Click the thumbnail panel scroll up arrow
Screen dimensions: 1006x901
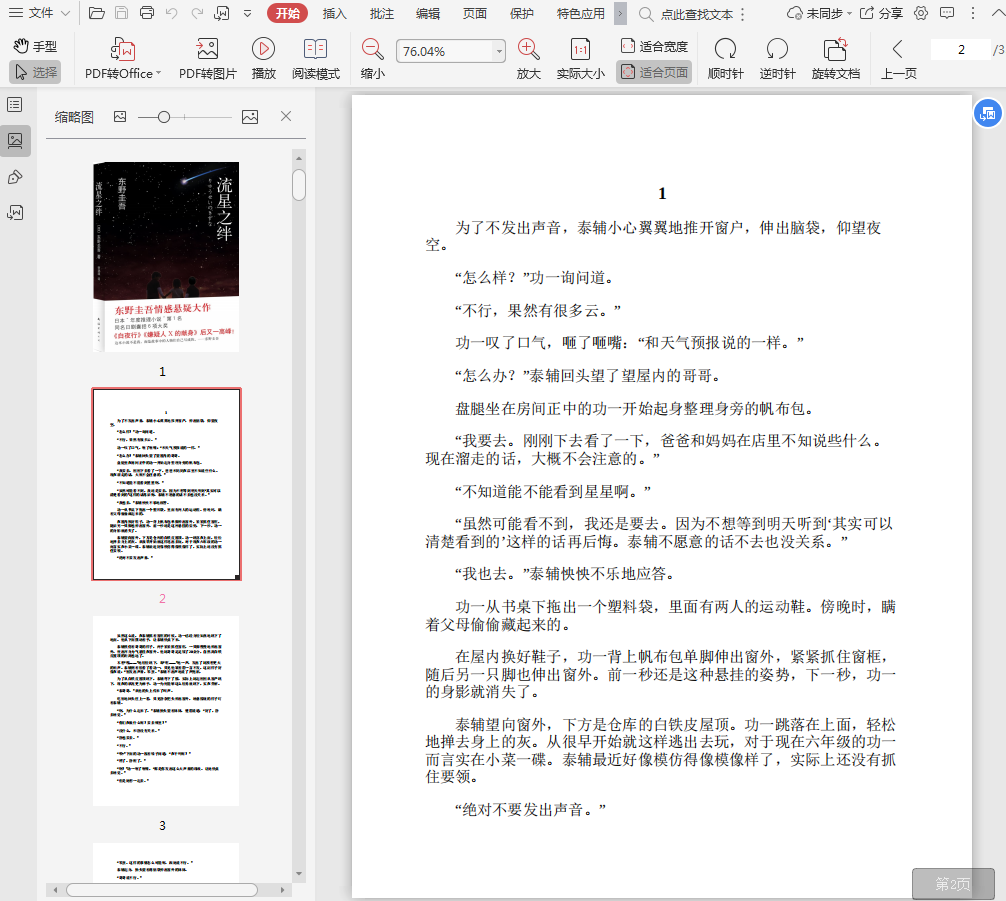click(x=298, y=158)
